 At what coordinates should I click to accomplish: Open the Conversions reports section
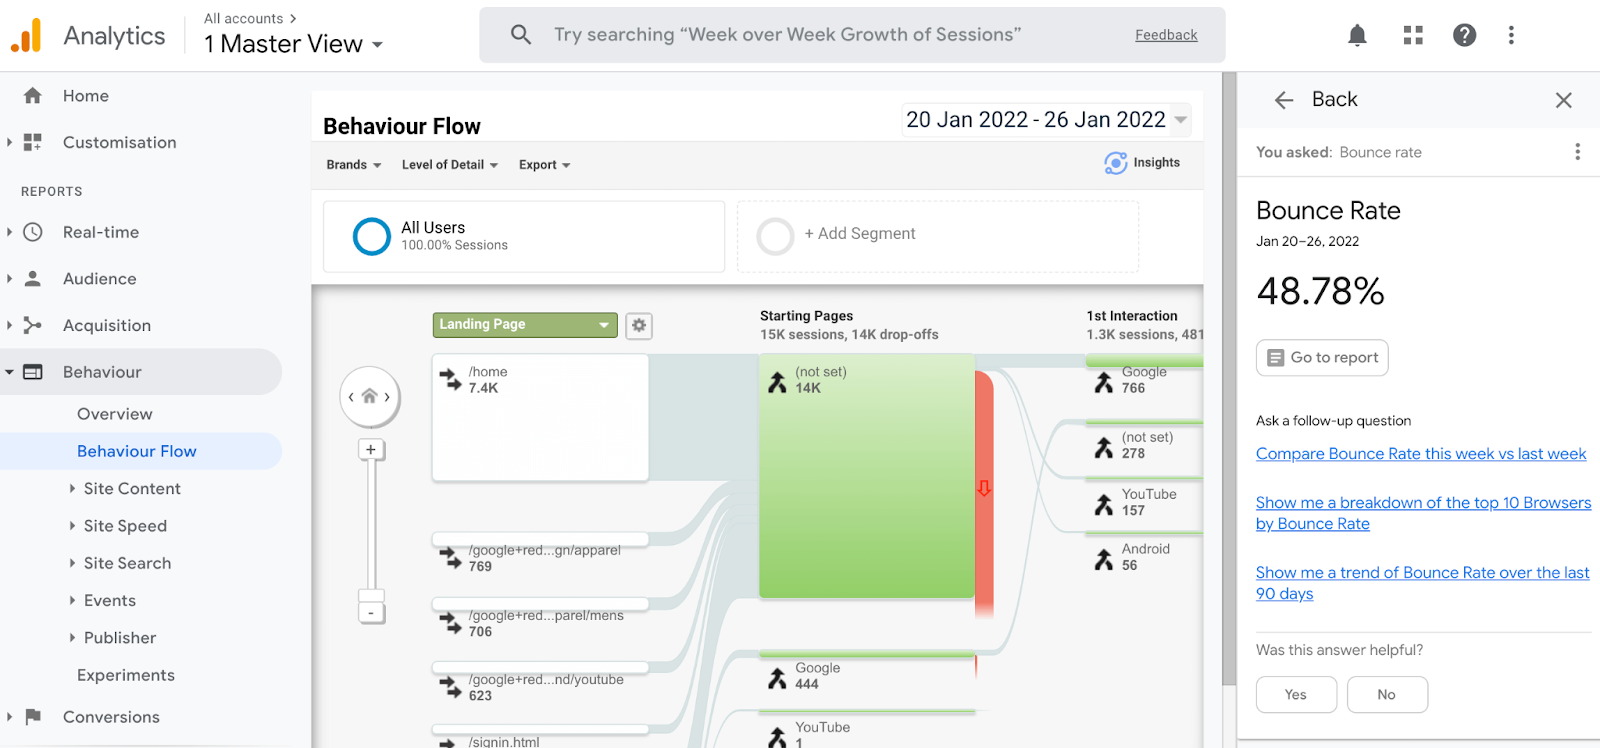pyautogui.click(x=111, y=717)
